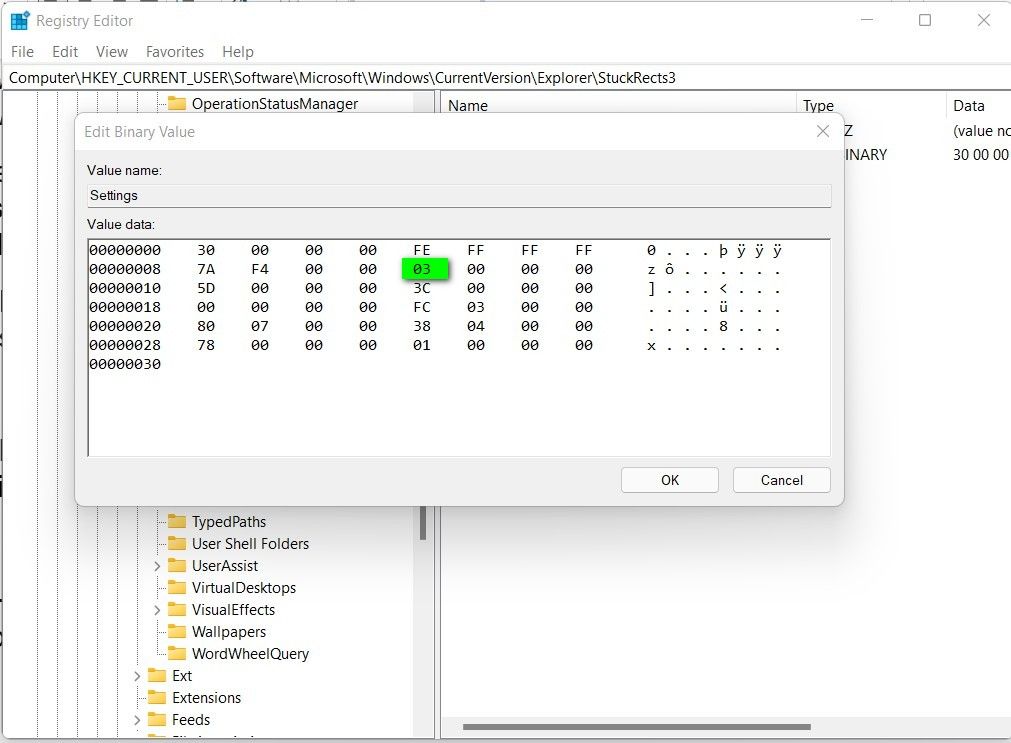Click the OperationStatusManager folder icon
This screenshot has width=1011, height=743.
pyautogui.click(x=179, y=103)
